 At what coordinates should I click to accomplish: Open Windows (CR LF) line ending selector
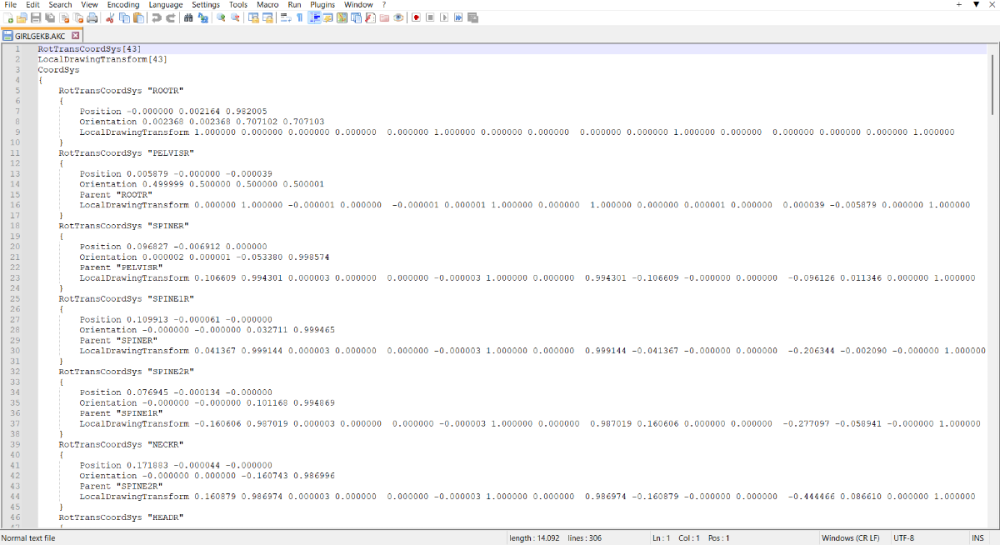(x=850, y=538)
